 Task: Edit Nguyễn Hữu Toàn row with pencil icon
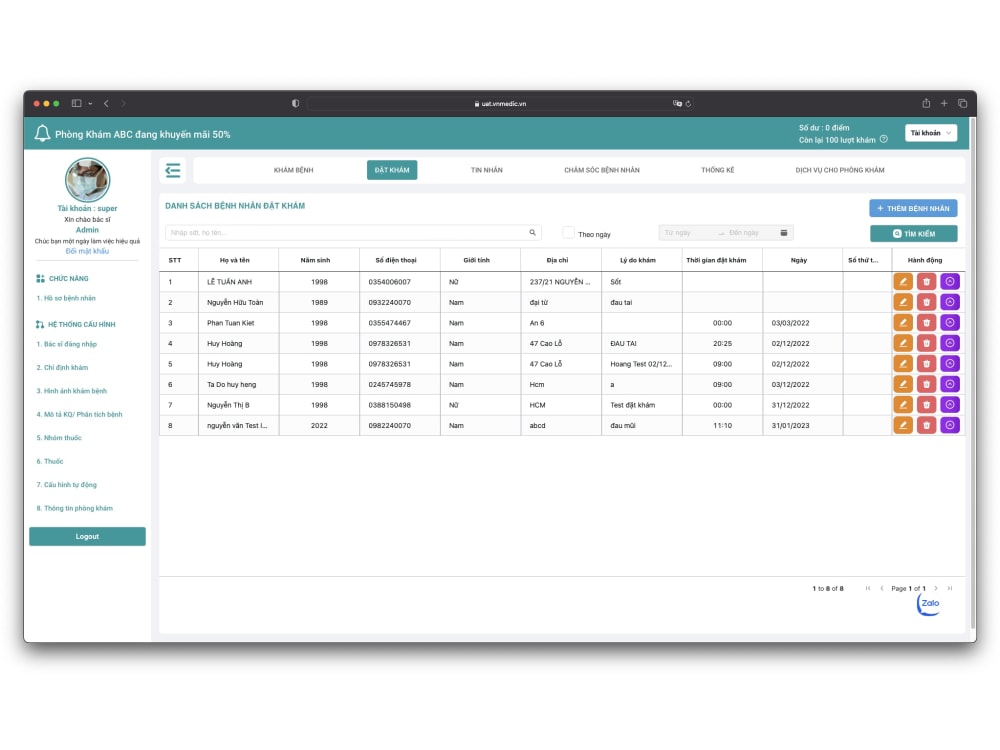[902, 302]
